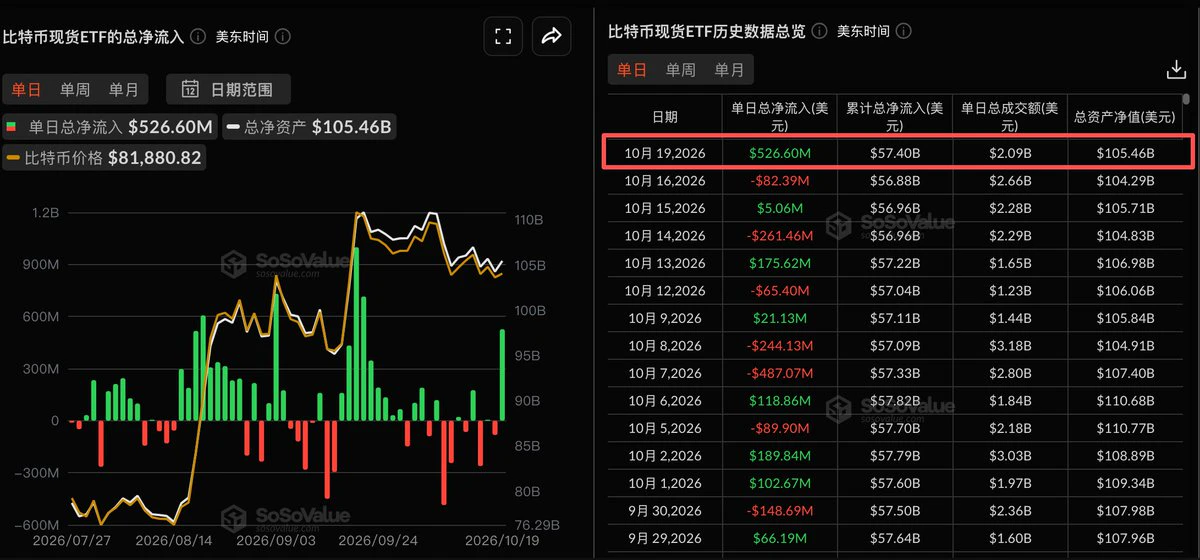Click the $175.62M inflow cell

click(x=780, y=263)
